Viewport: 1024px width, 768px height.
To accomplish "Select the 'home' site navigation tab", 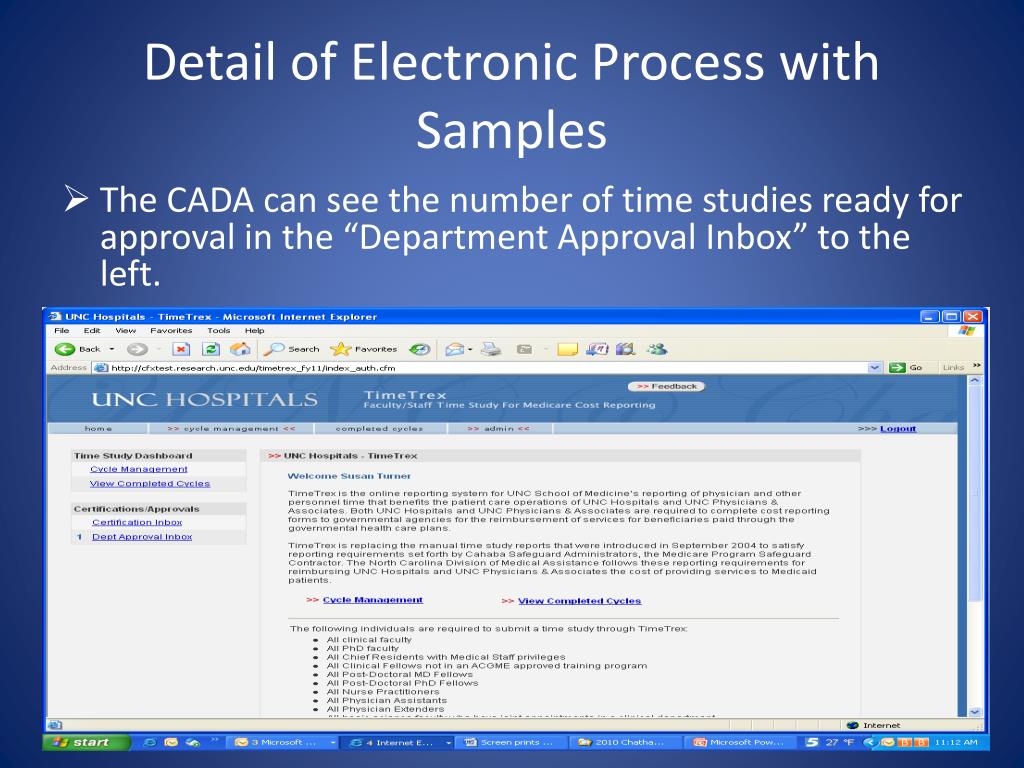I will pyautogui.click(x=99, y=428).
